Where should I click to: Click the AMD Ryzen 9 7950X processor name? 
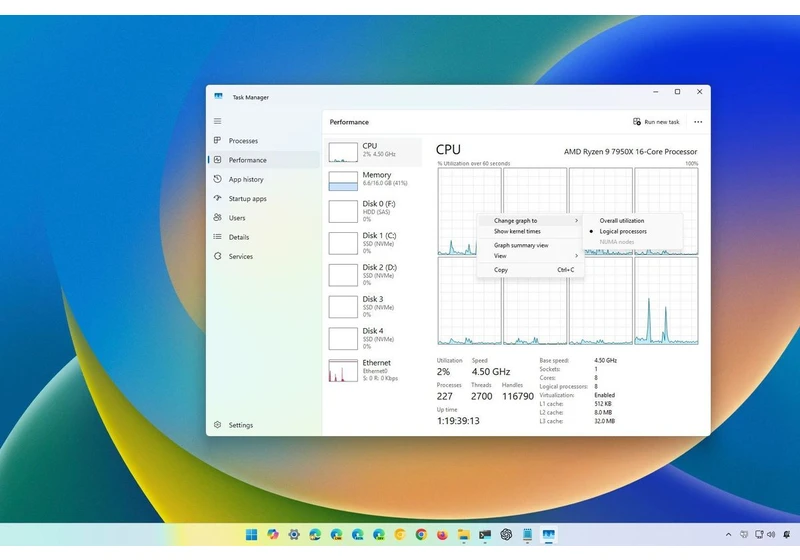coord(630,151)
